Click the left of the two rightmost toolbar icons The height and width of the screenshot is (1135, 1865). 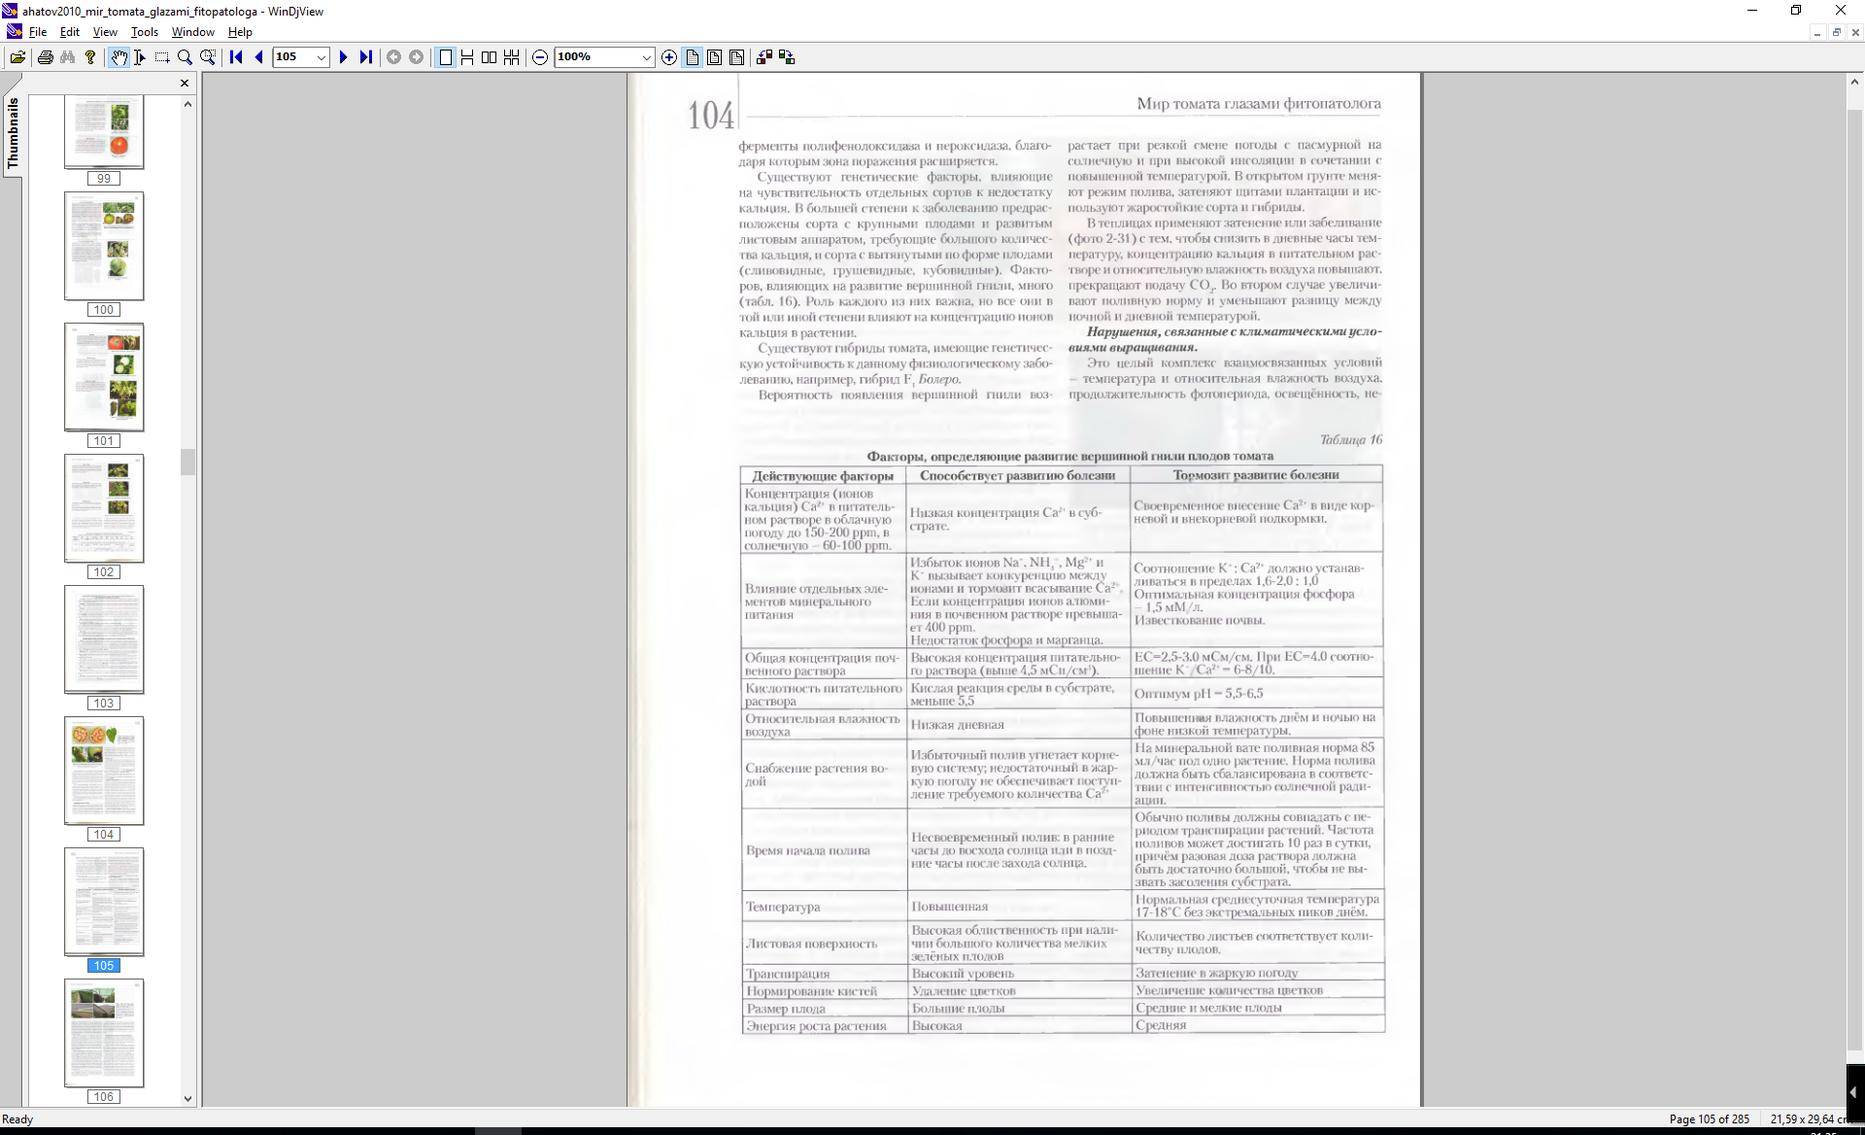click(764, 57)
